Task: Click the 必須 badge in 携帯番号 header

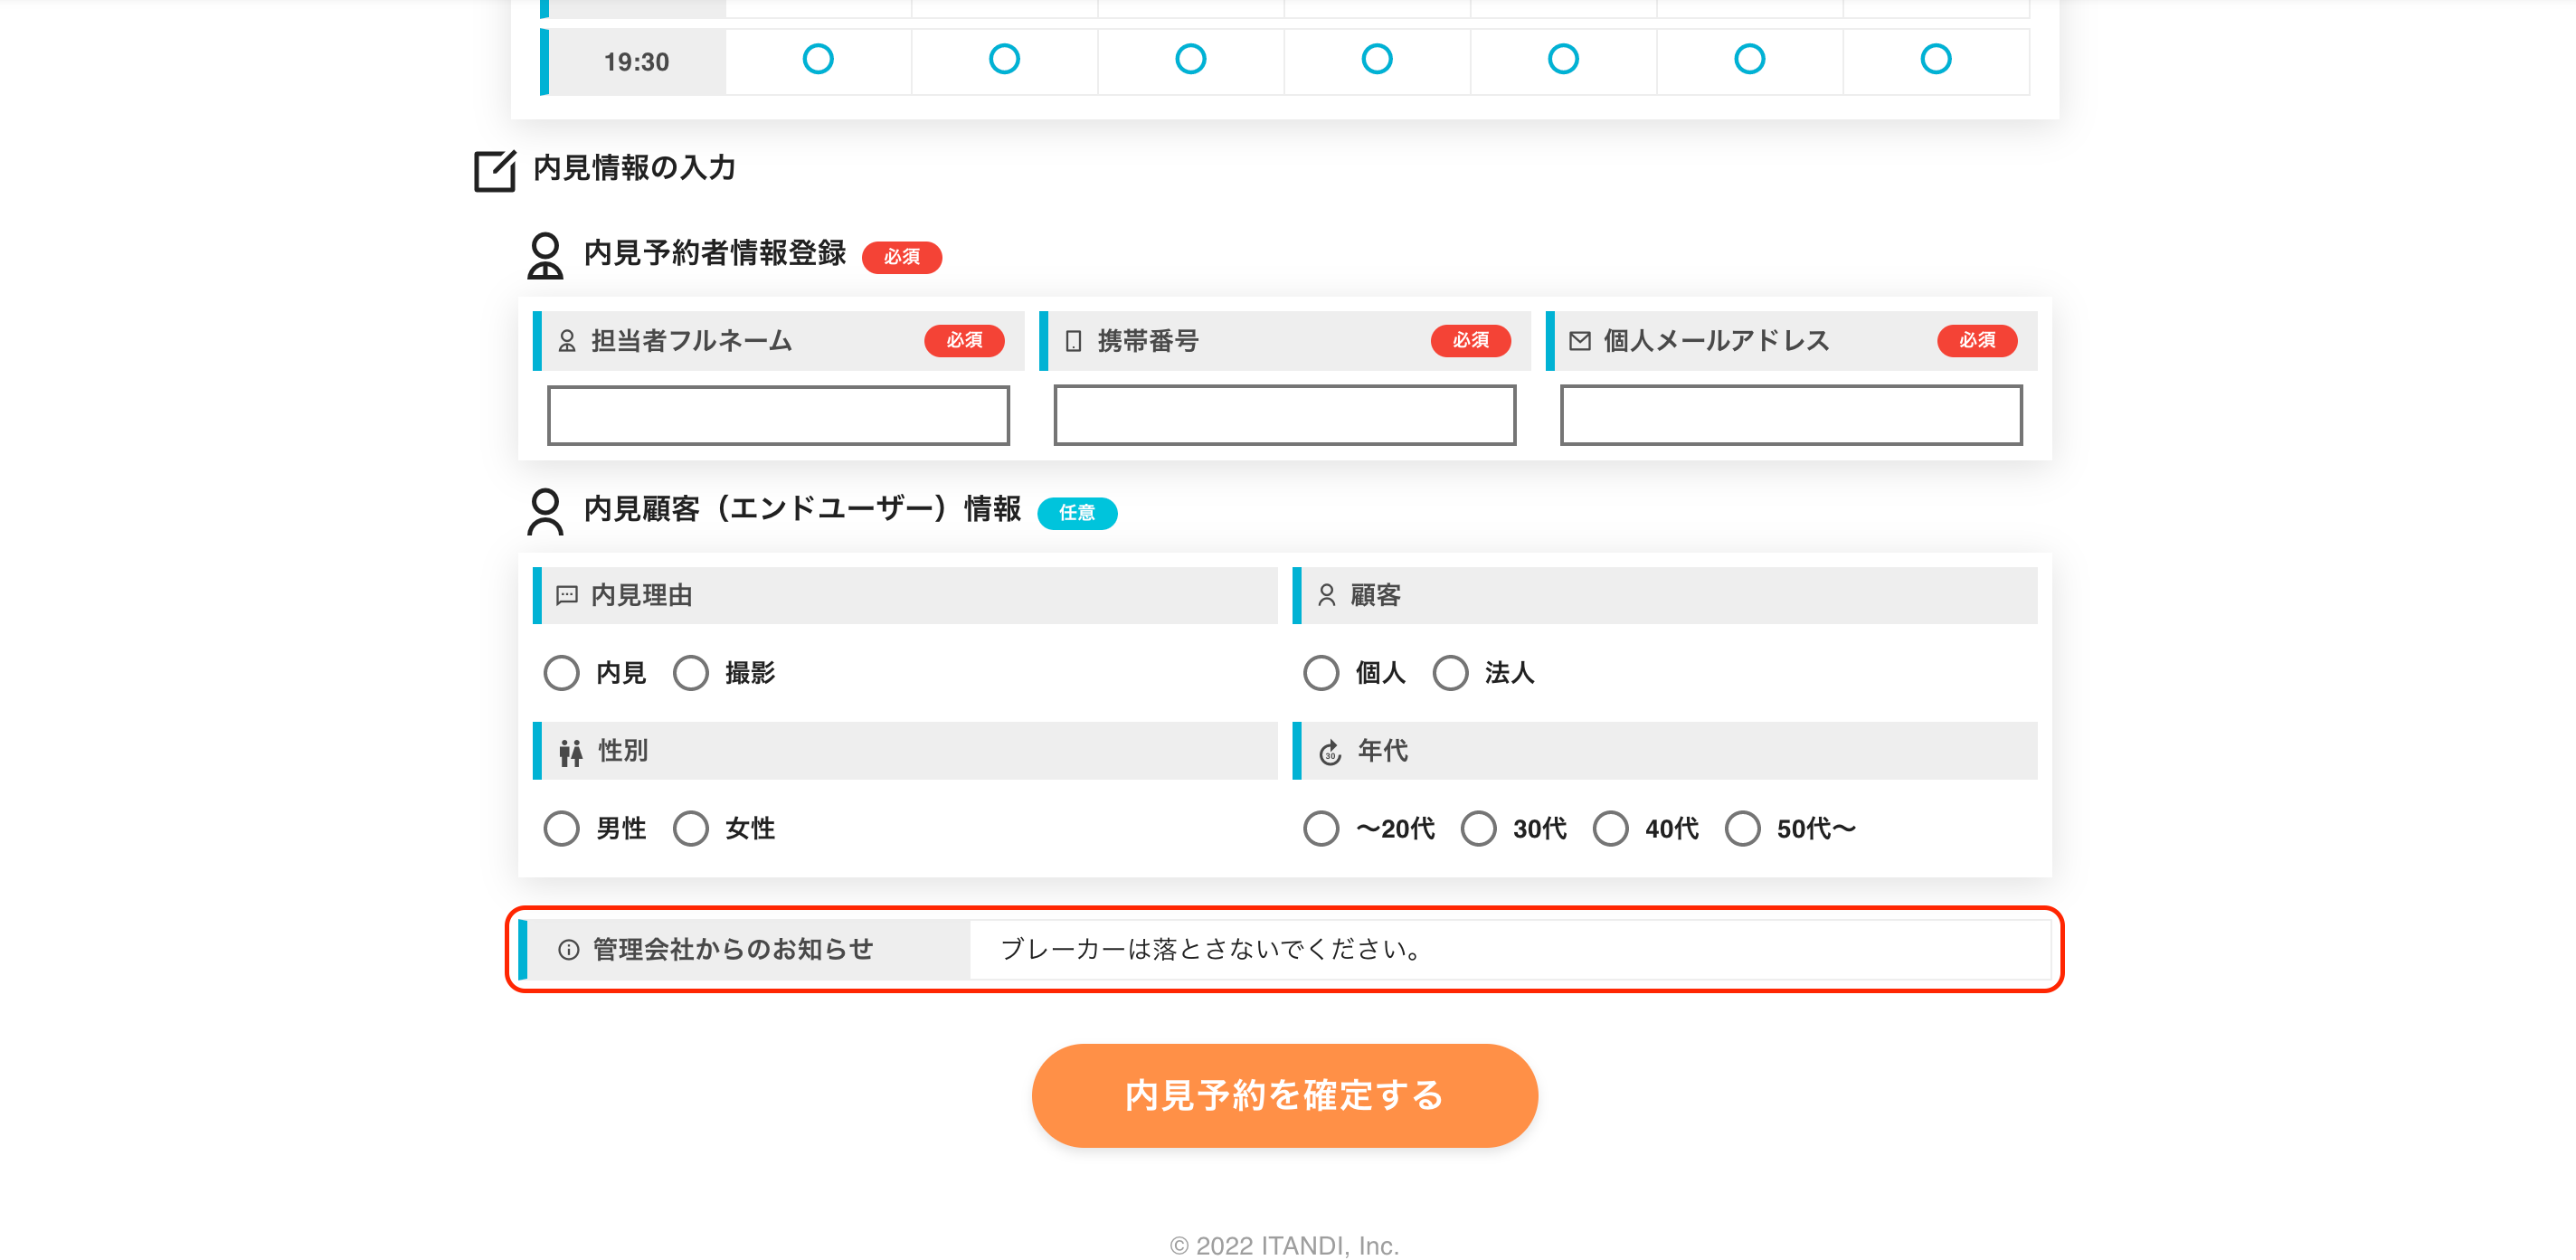Action: (x=1471, y=341)
